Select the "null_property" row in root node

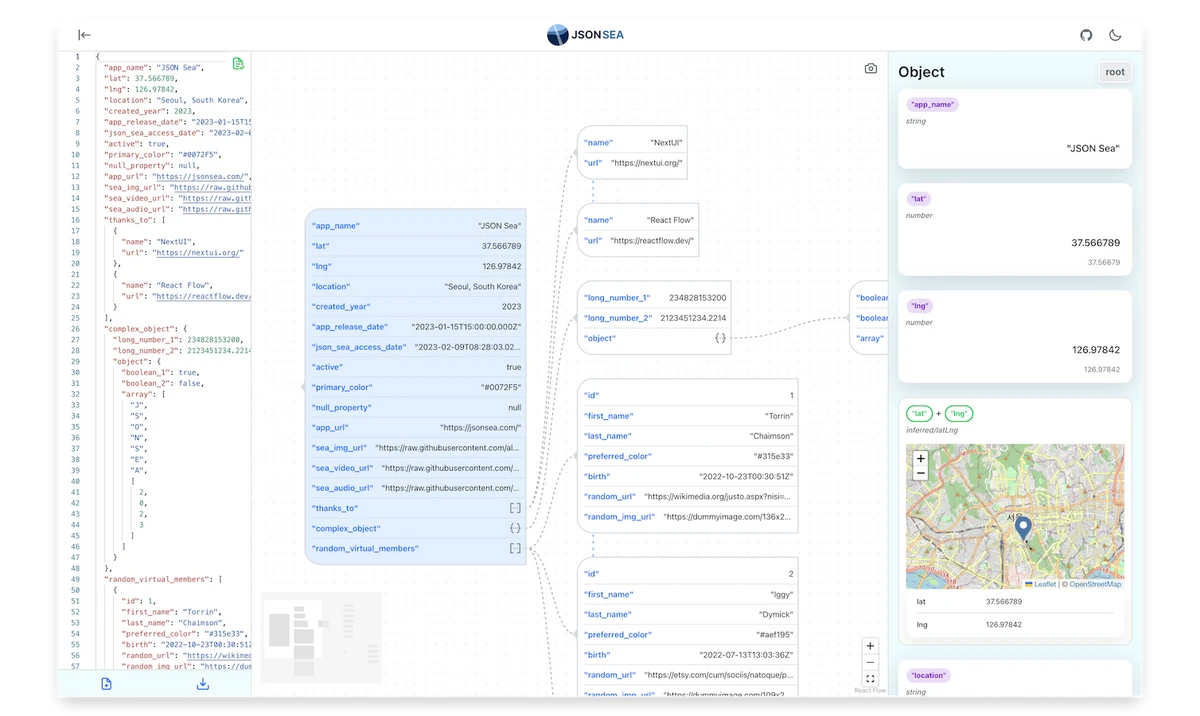point(415,407)
